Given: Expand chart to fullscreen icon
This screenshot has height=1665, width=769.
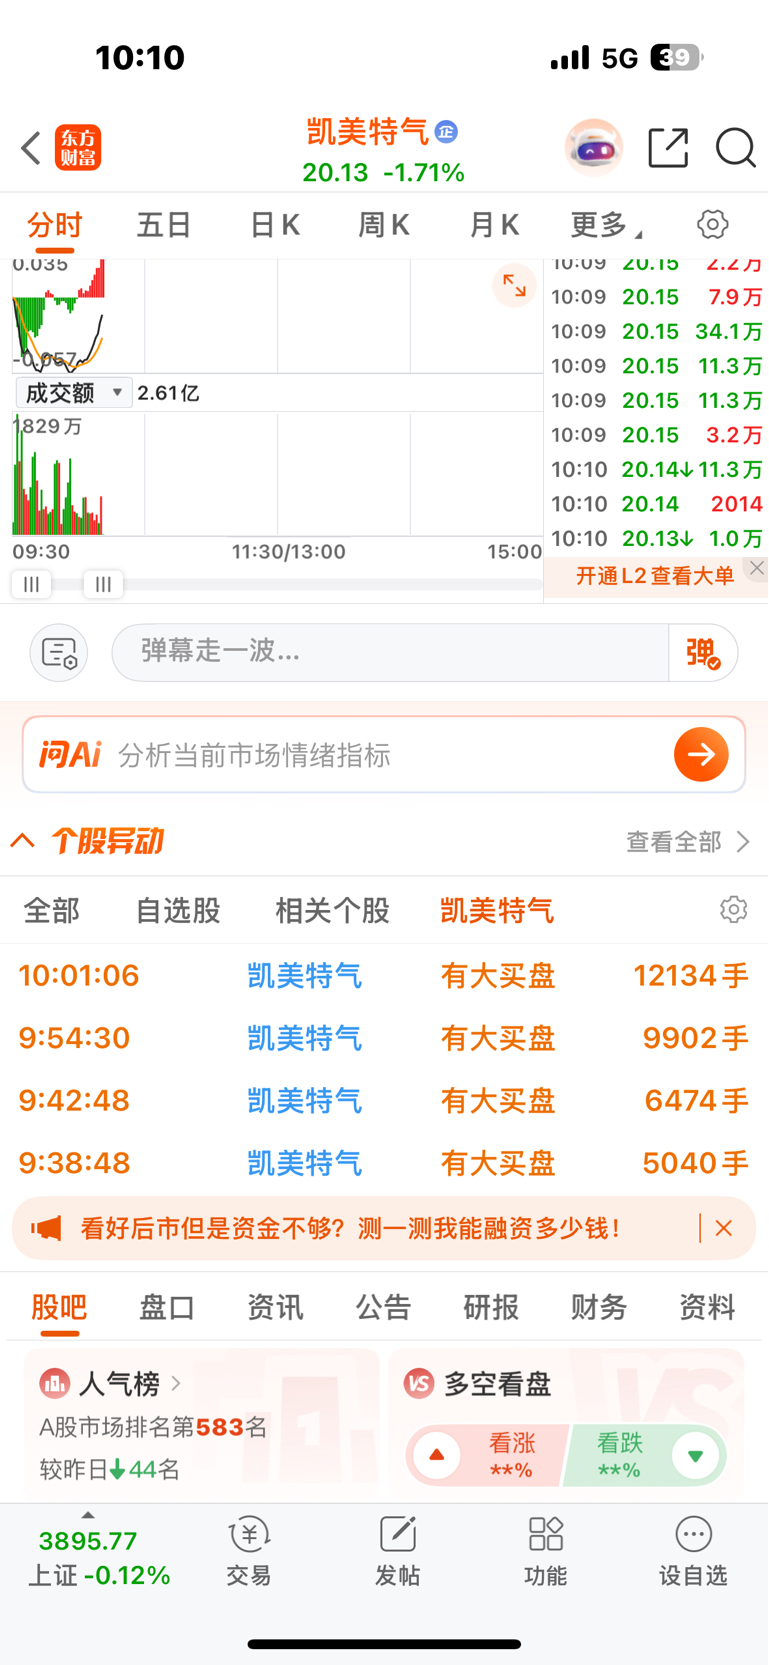Looking at the screenshot, I should pos(515,286).
